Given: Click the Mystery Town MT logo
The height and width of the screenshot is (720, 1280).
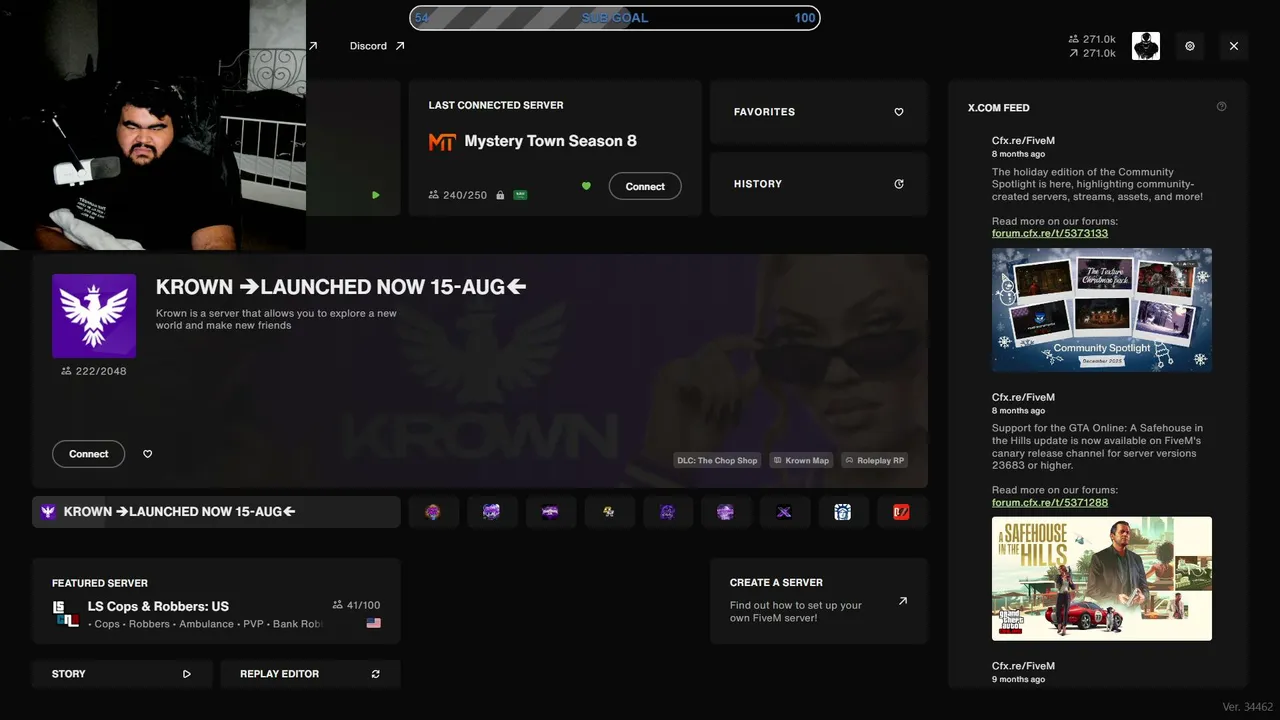Looking at the screenshot, I should [442, 142].
